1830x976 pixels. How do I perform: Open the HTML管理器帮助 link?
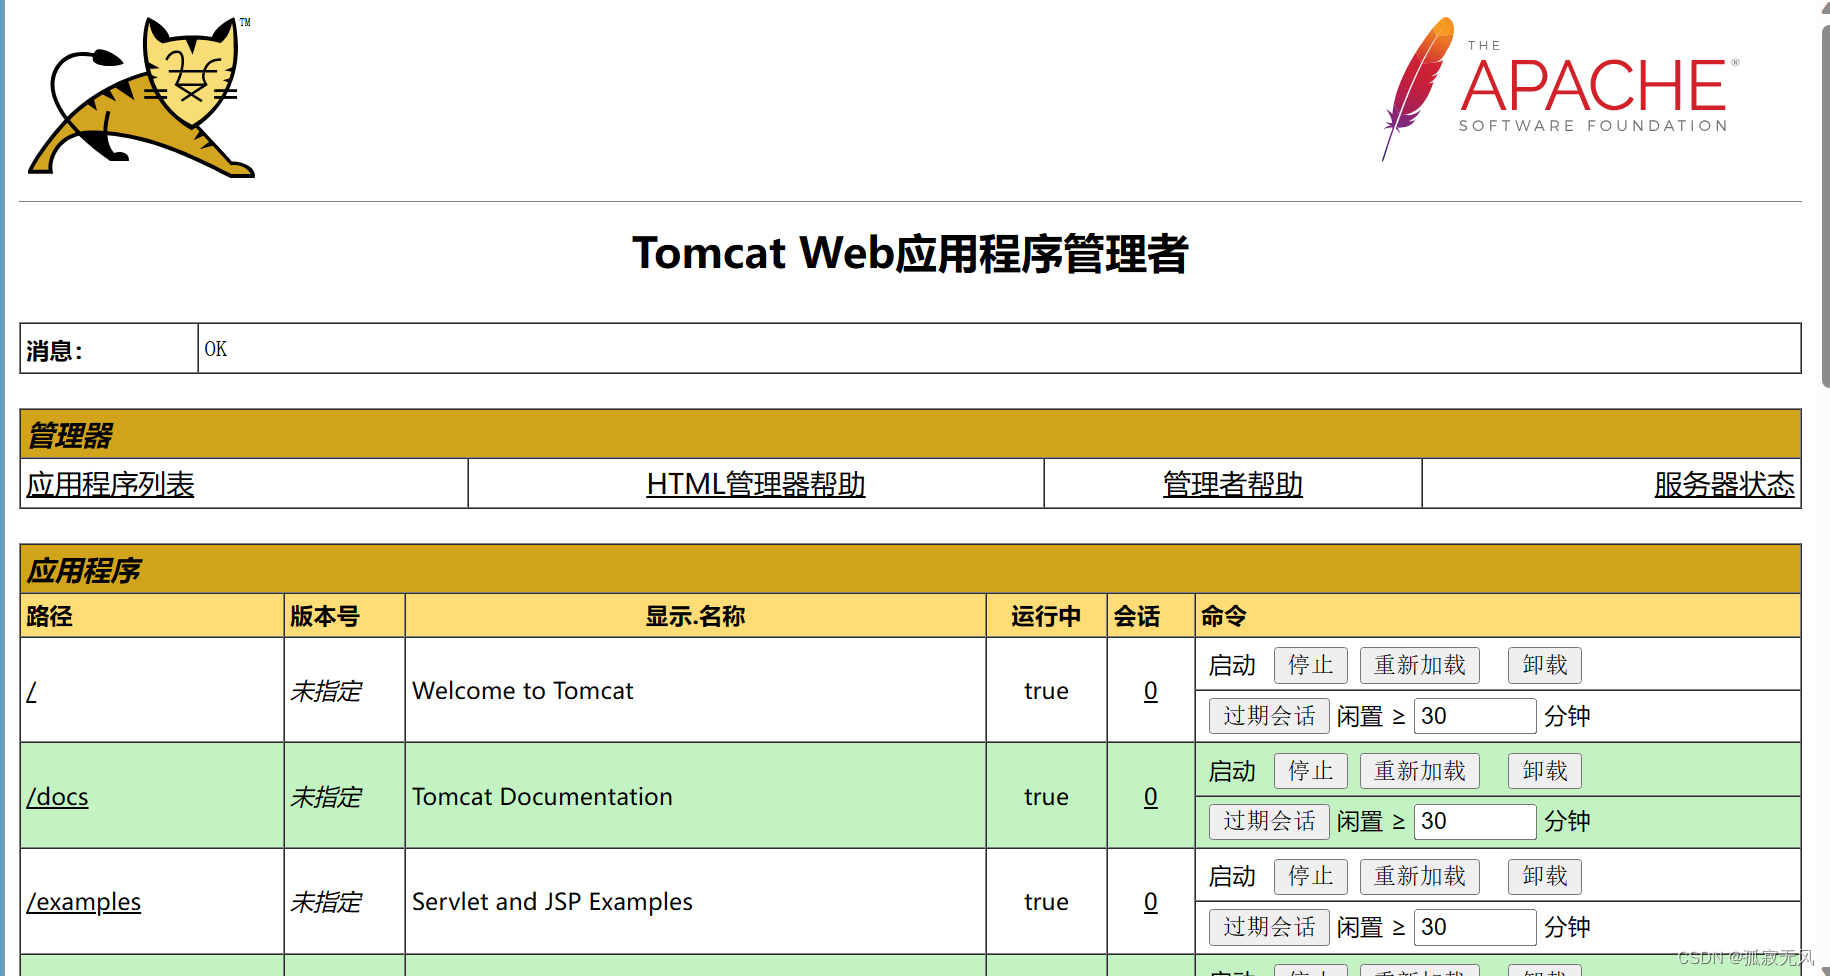[x=755, y=484]
